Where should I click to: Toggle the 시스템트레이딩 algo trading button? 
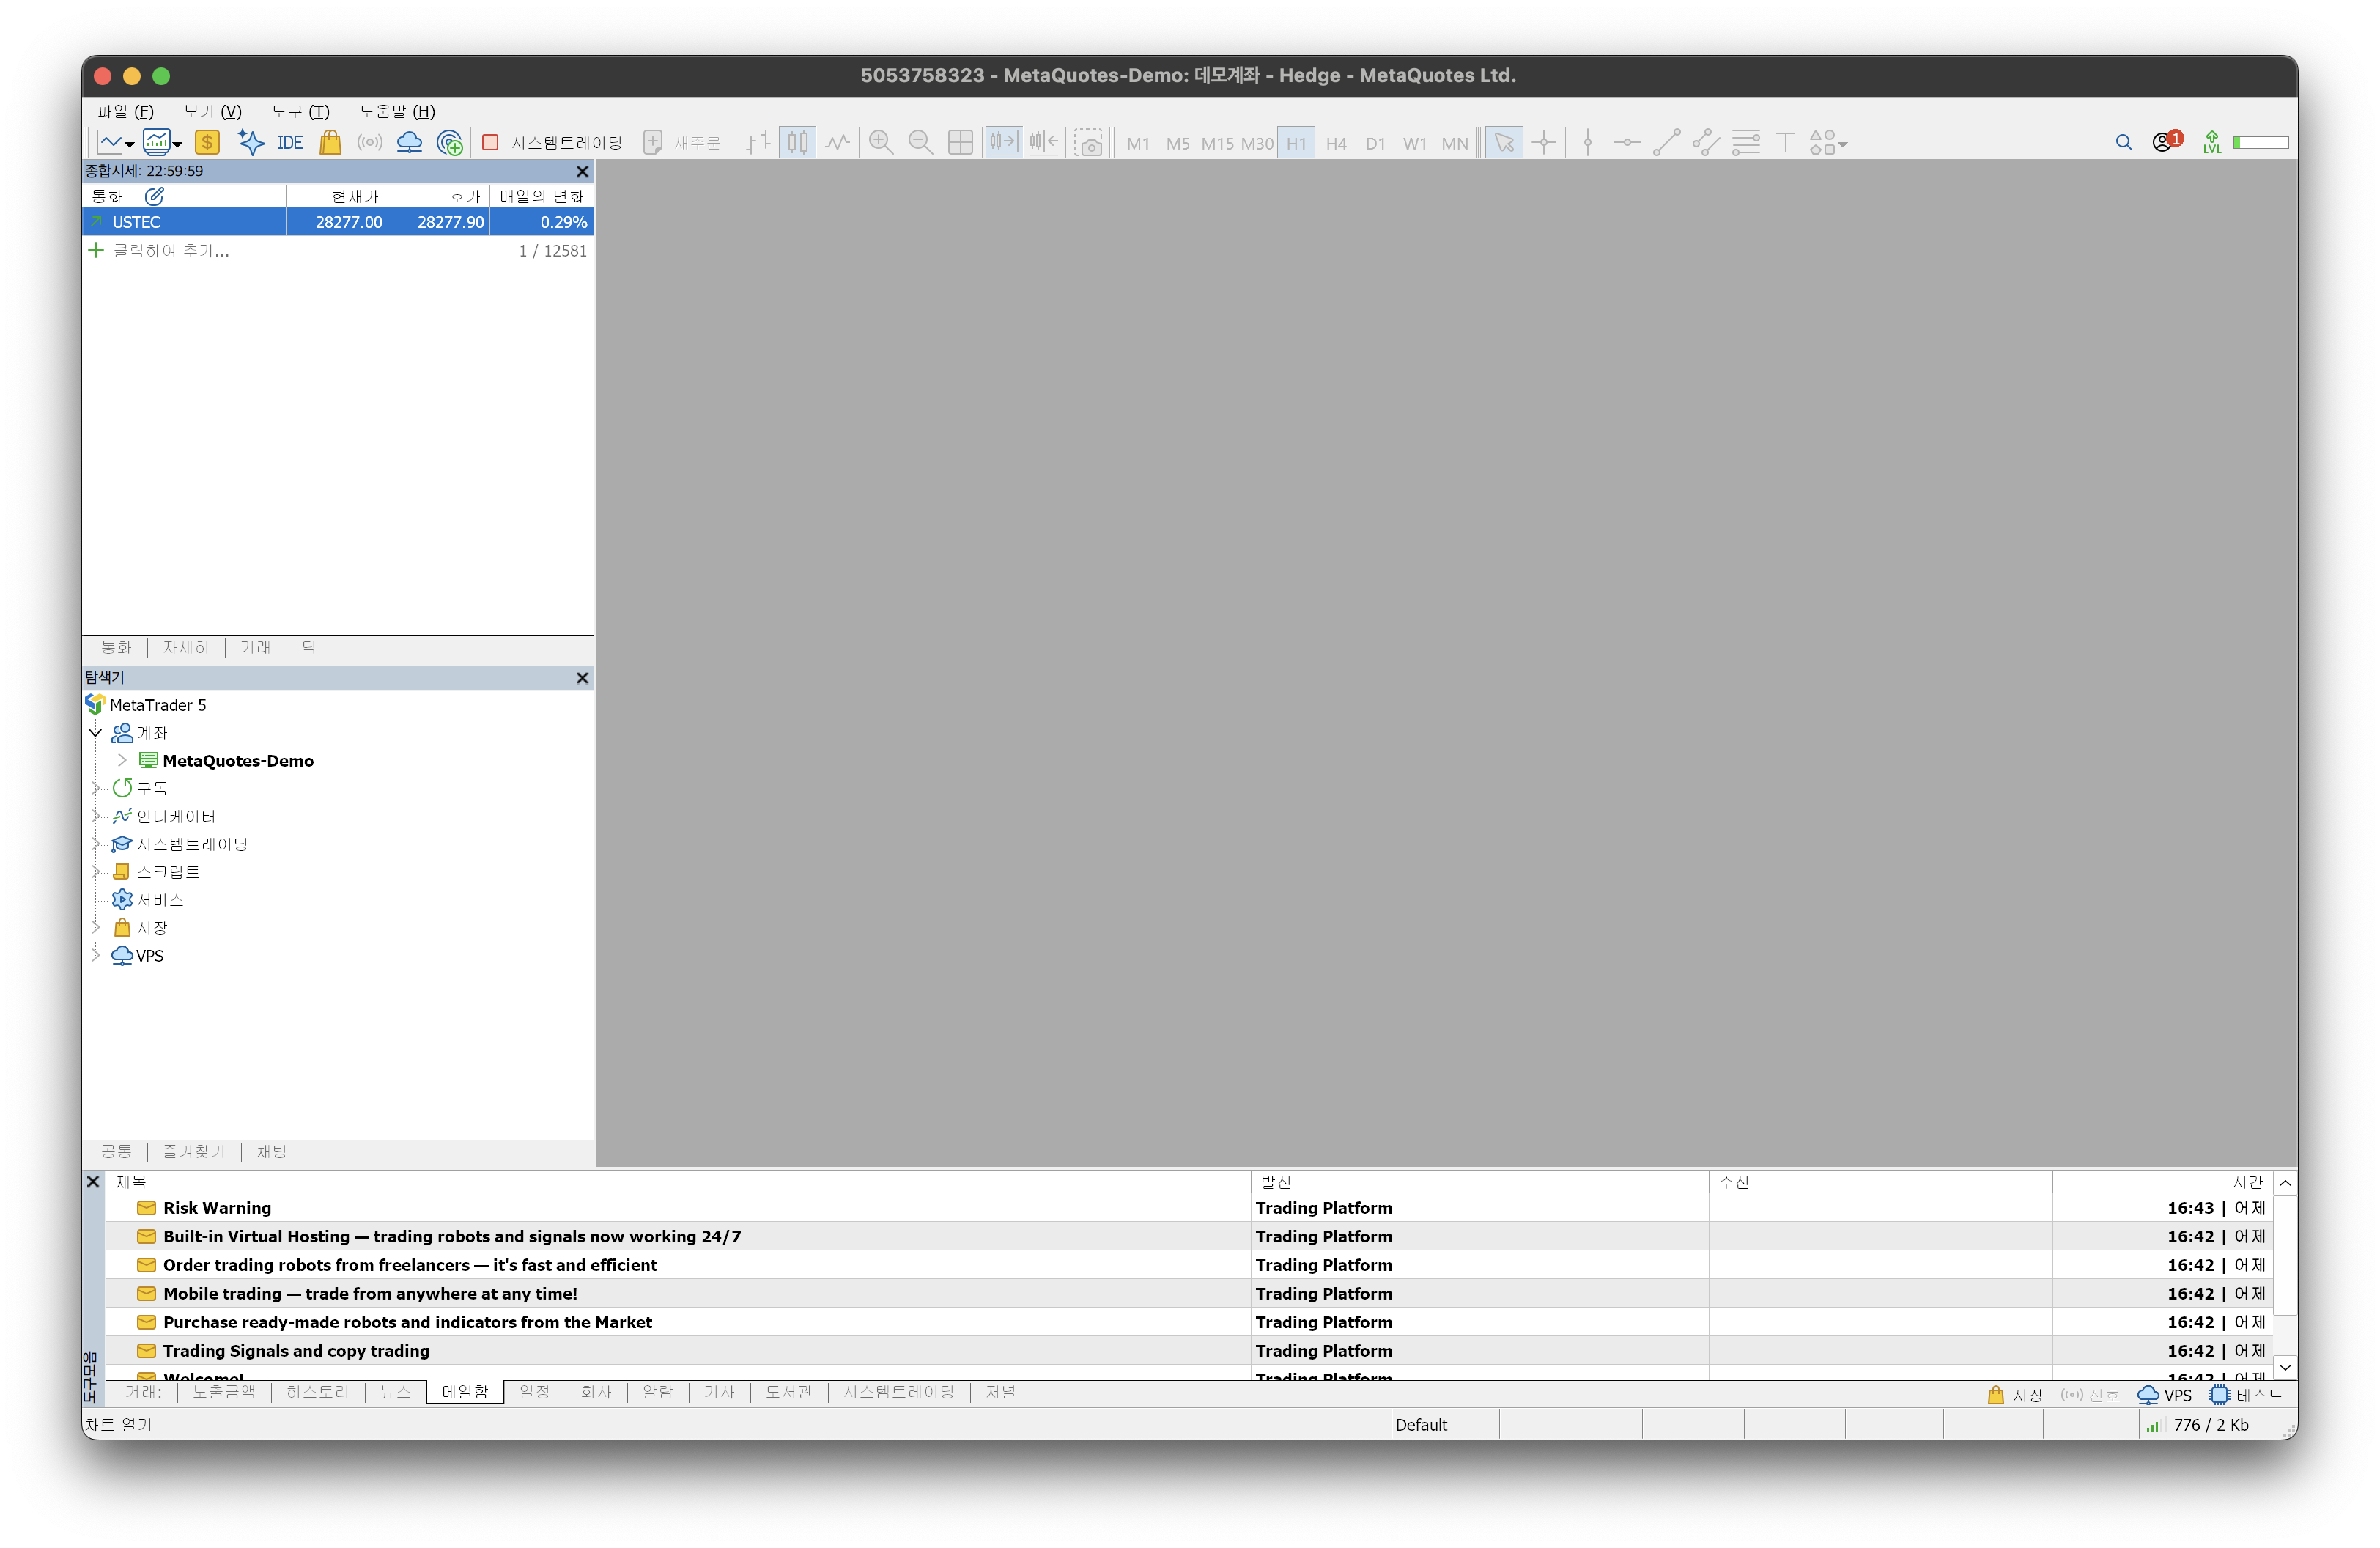[552, 143]
